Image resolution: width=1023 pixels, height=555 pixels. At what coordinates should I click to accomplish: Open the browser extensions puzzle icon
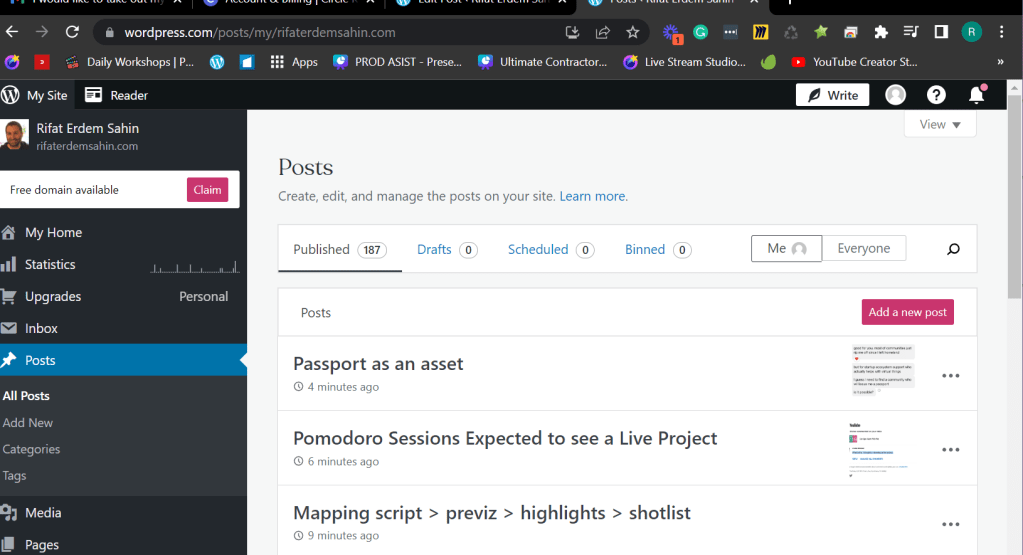pyautogui.click(x=881, y=32)
